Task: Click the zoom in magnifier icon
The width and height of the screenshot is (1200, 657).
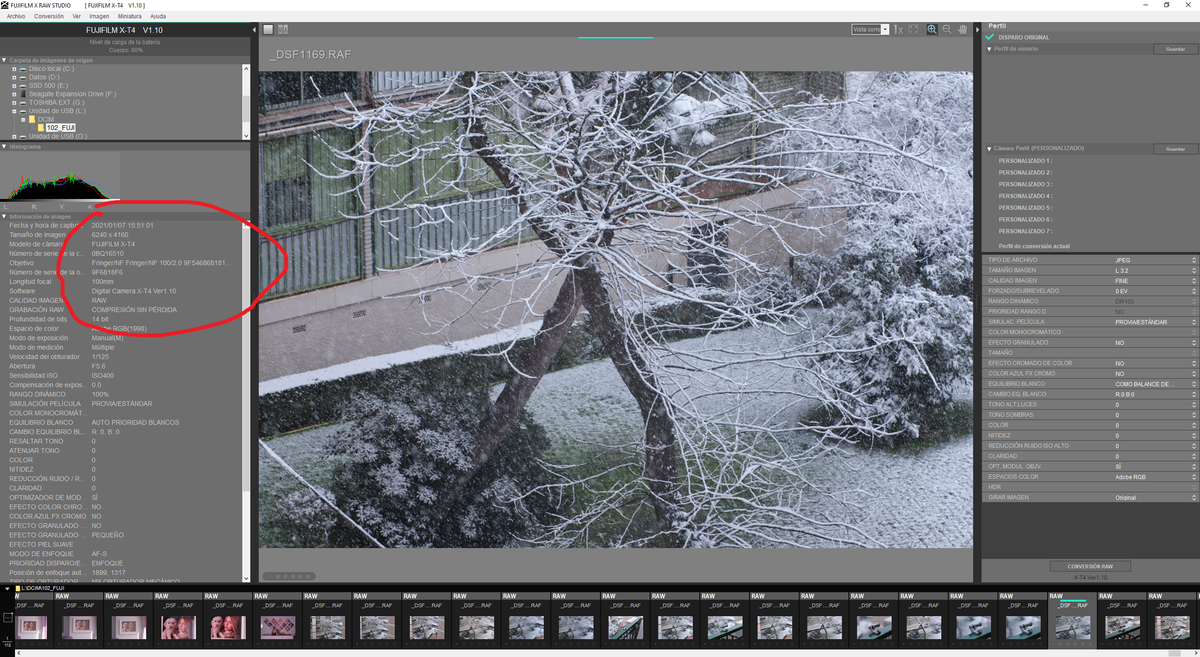Action: pyautogui.click(x=932, y=30)
